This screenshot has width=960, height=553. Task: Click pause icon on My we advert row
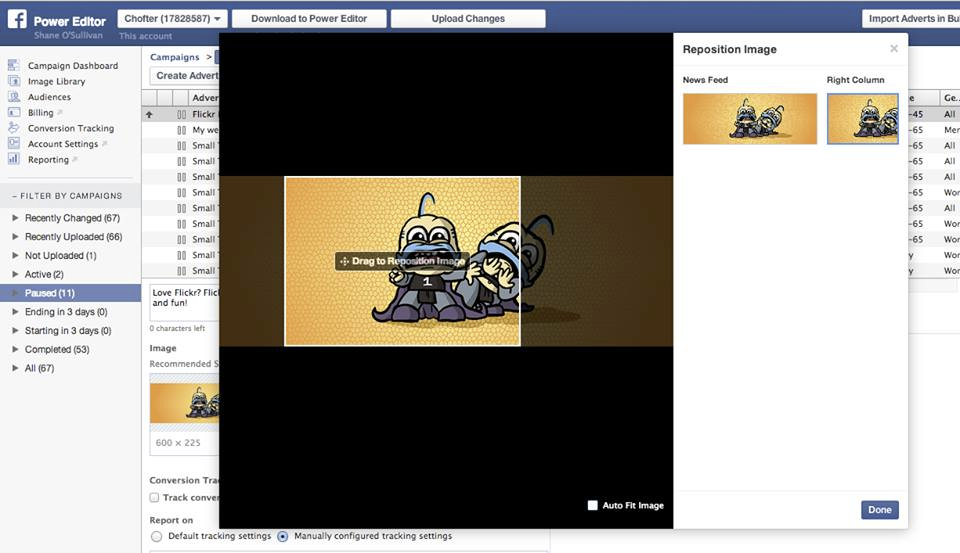[181, 130]
